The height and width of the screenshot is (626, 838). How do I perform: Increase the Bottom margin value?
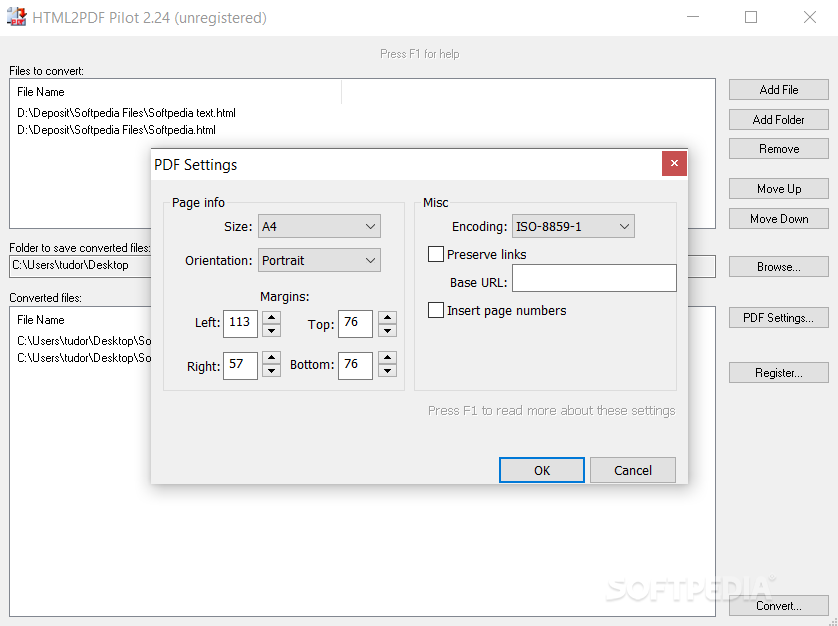387,358
